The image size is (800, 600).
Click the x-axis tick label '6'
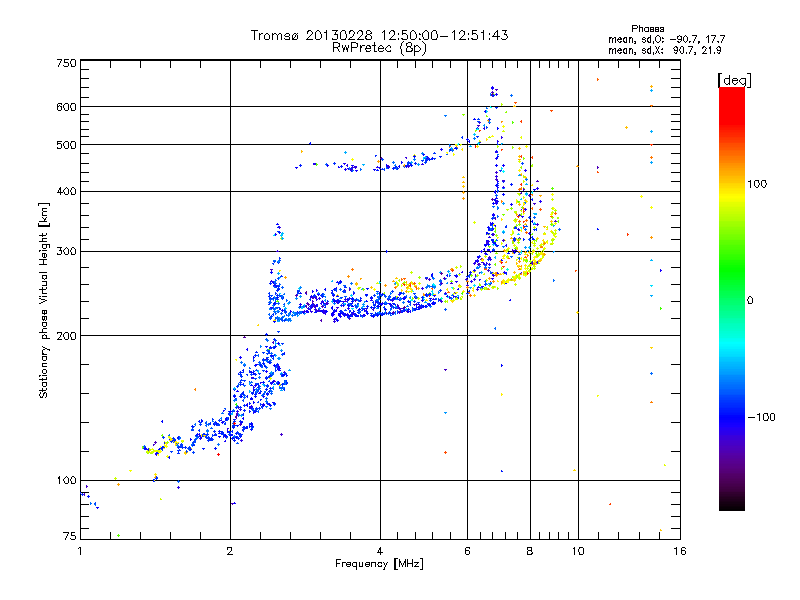point(467,551)
